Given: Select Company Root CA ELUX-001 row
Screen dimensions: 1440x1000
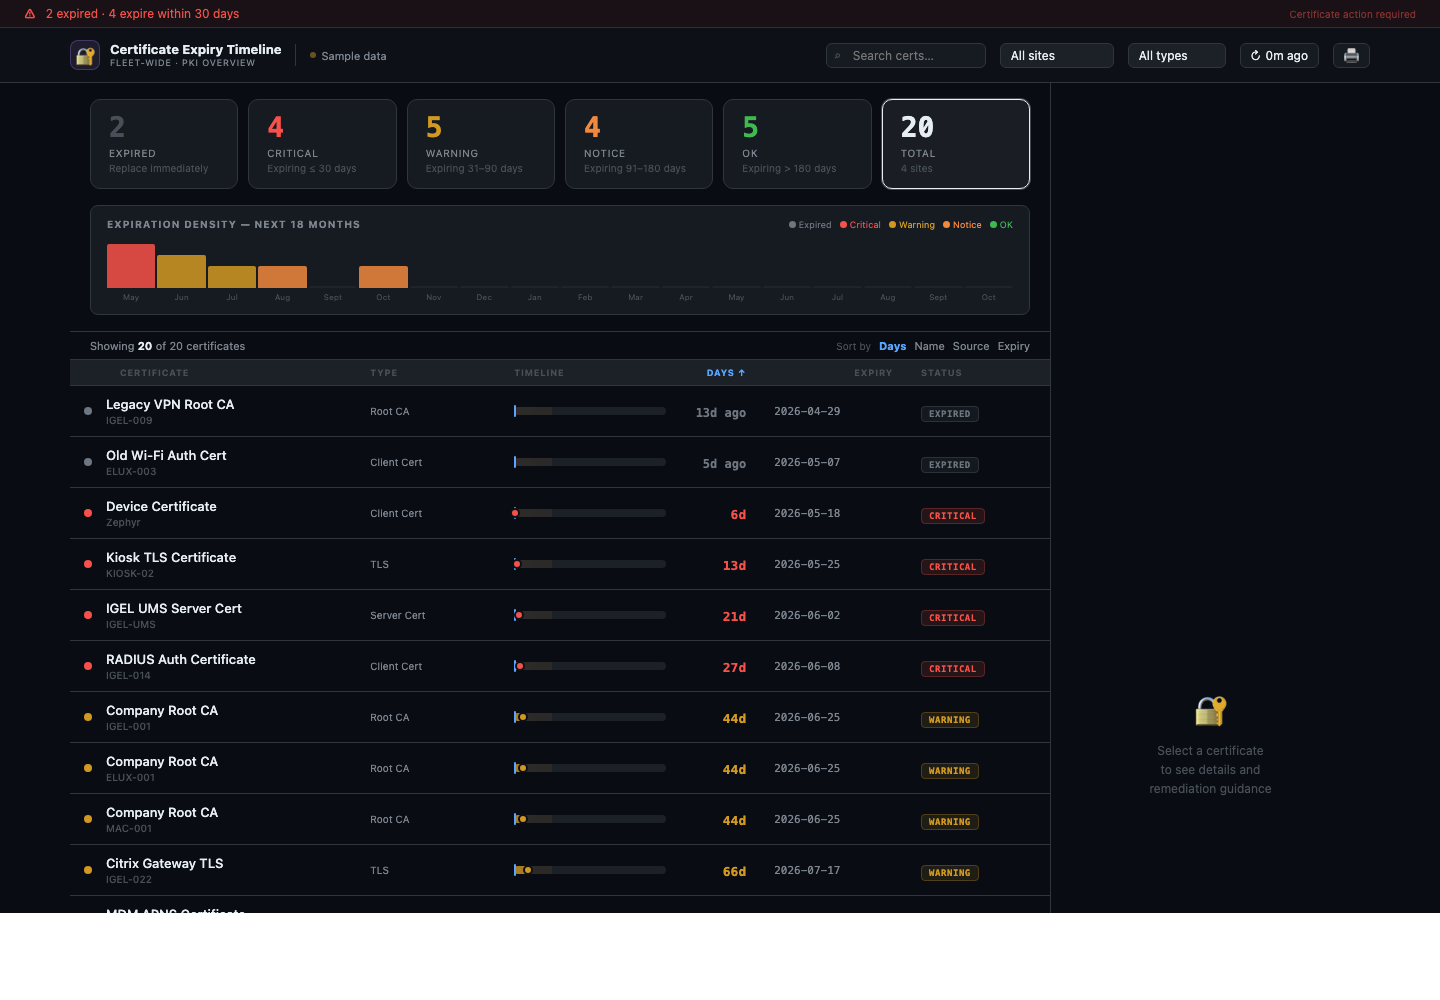Looking at the screenshot, I should 560,769.
